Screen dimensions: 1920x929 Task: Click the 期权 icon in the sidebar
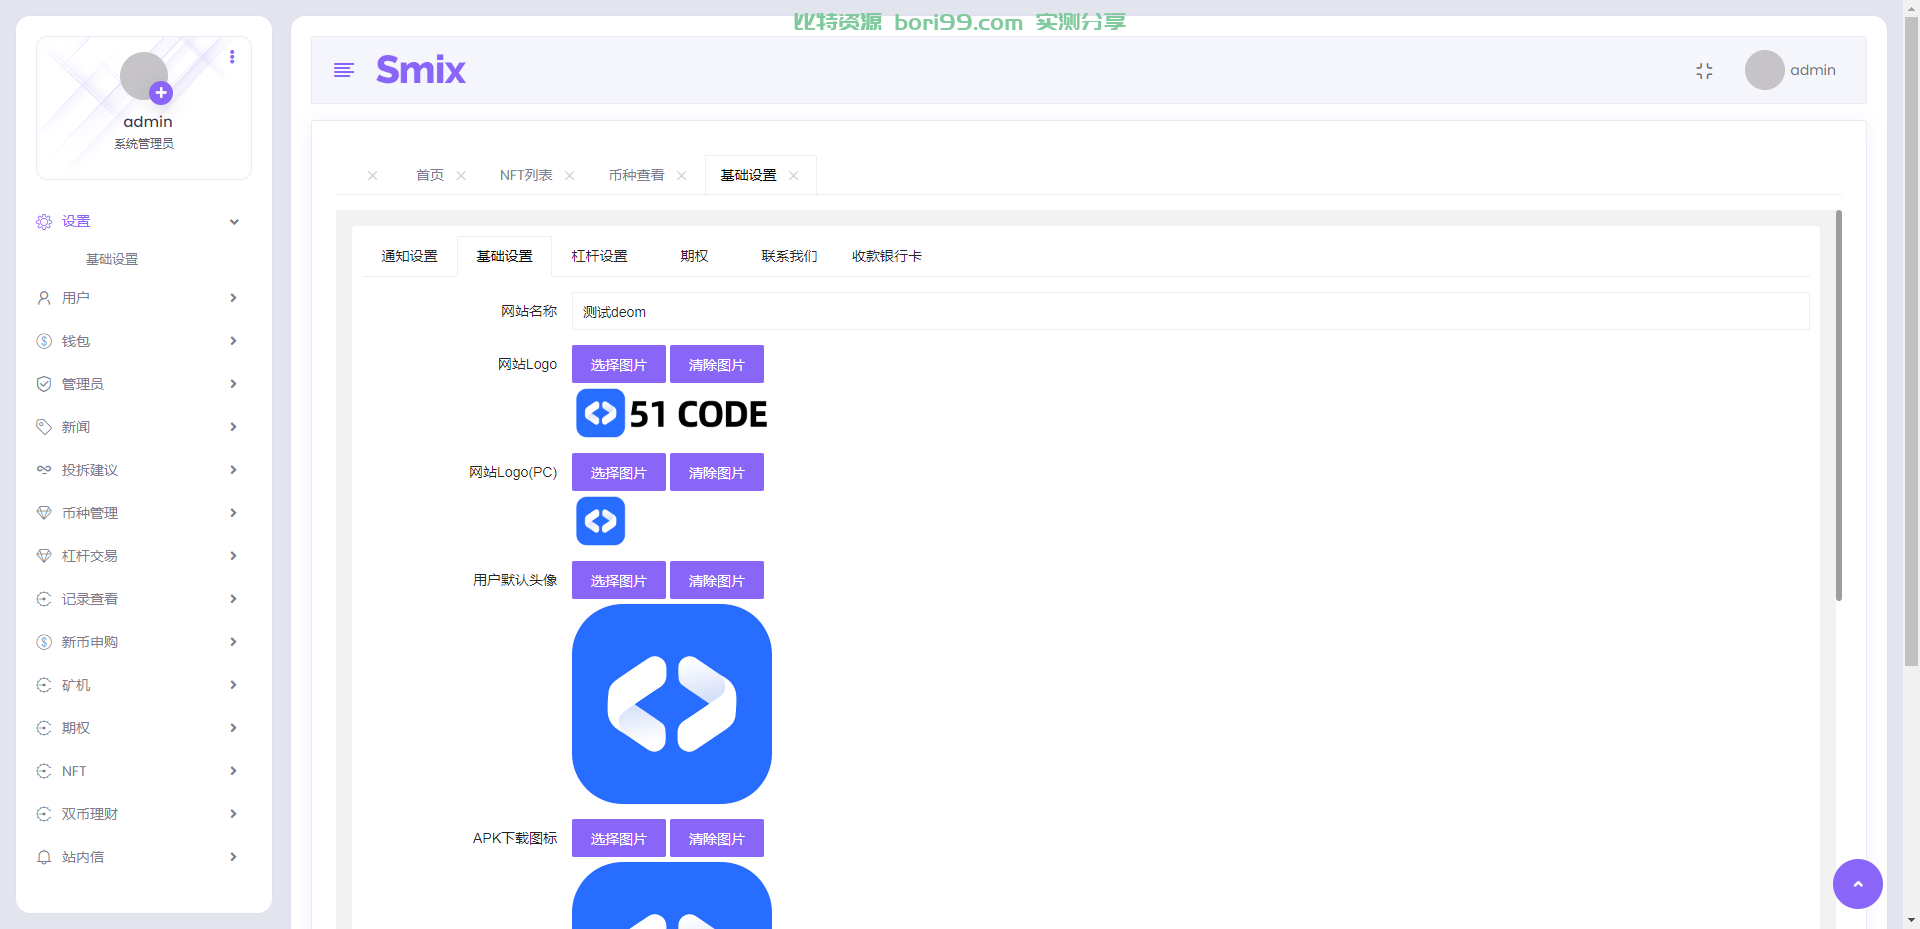tap(44, 728)
